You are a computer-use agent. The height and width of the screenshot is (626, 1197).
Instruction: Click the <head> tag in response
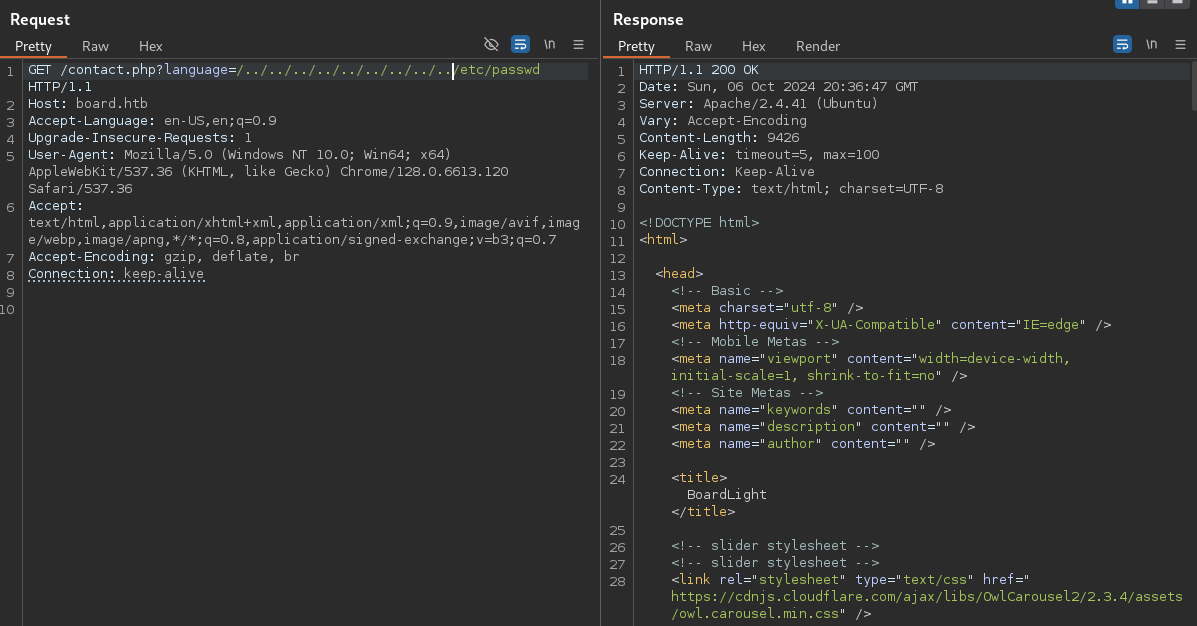(x=679, y=273)
